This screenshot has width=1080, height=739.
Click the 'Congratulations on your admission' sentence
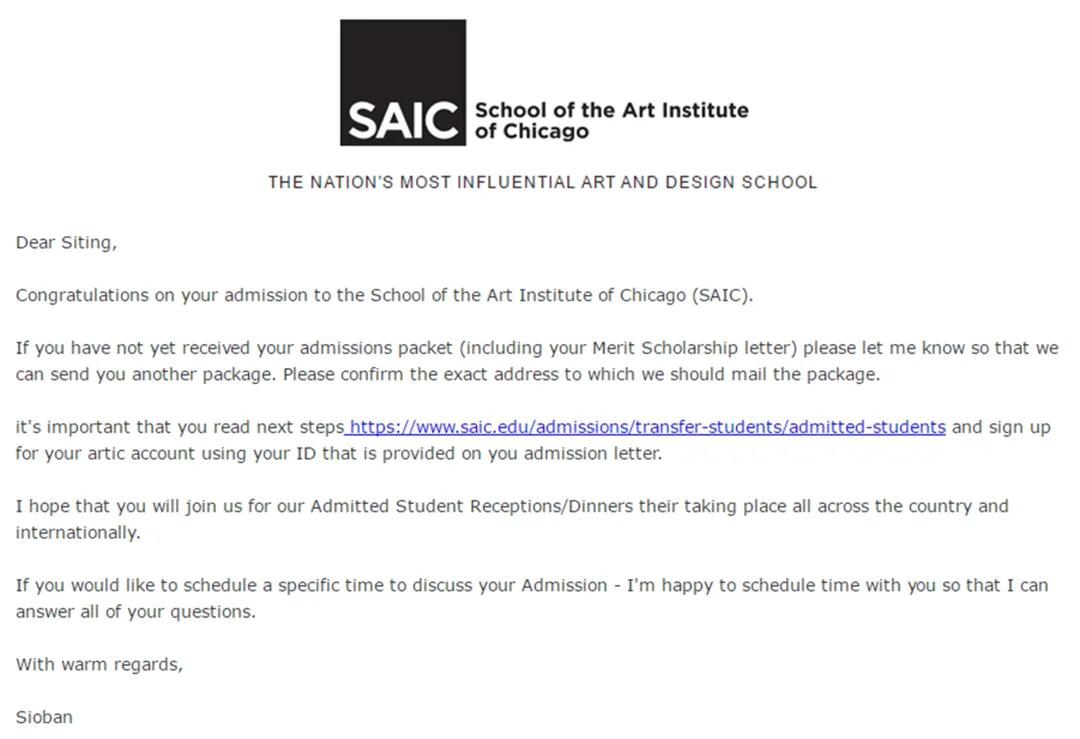[384, 295]
